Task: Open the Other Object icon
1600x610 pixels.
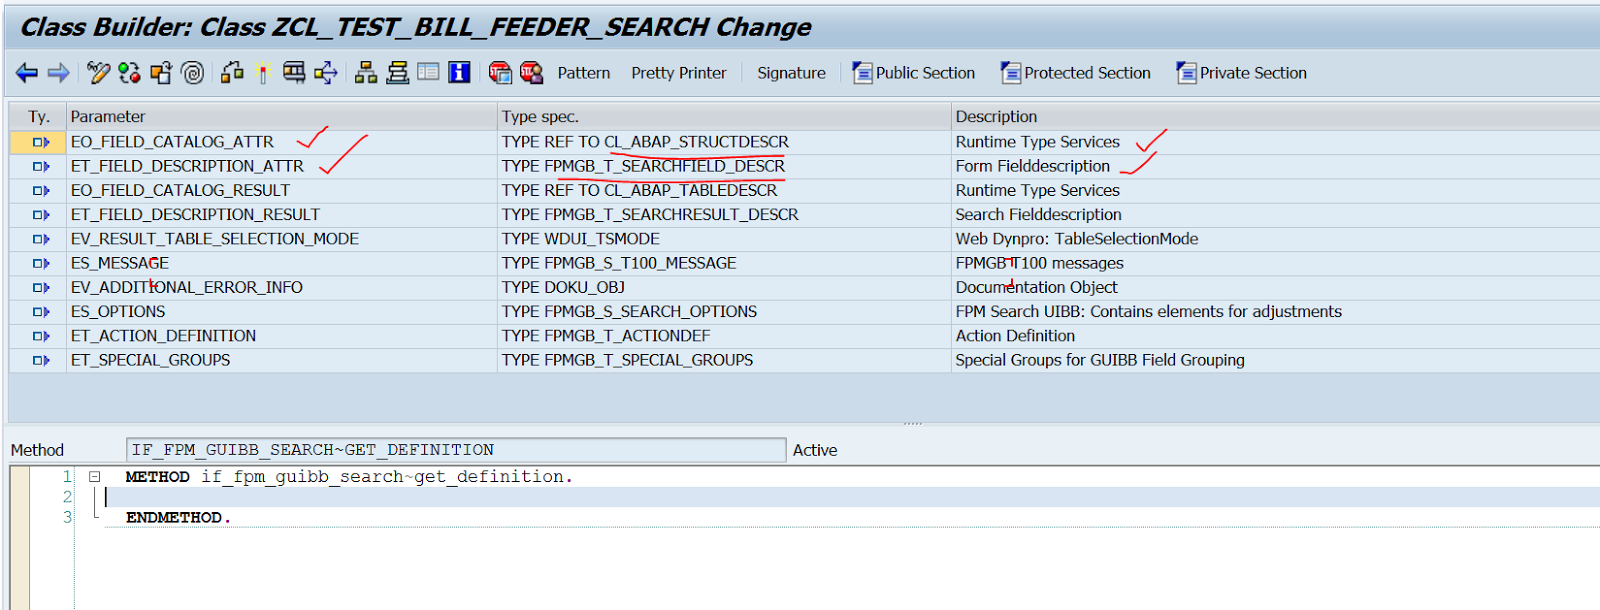Action: click(161, 73)
